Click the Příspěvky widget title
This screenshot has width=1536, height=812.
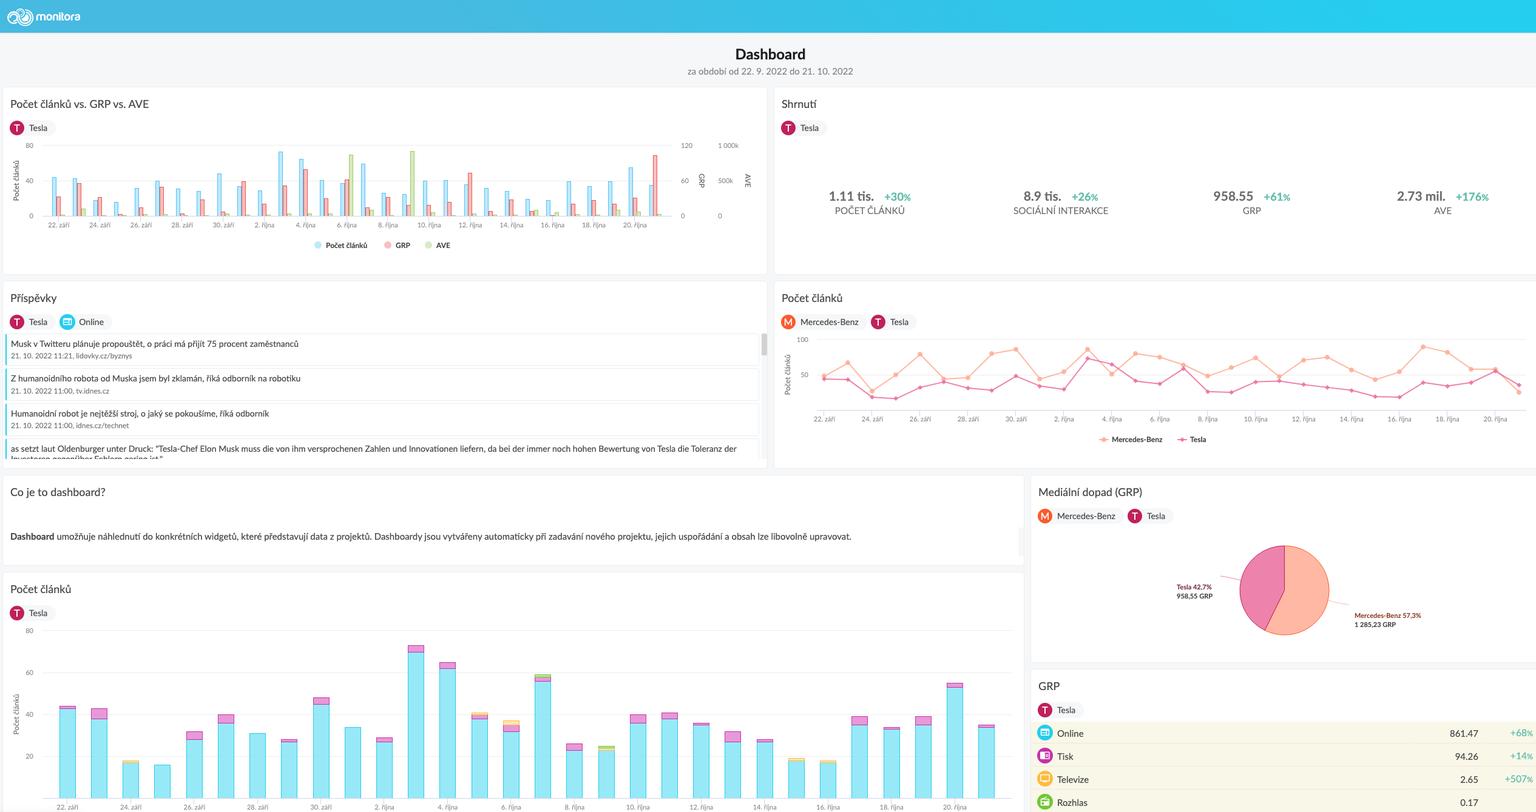33,298
